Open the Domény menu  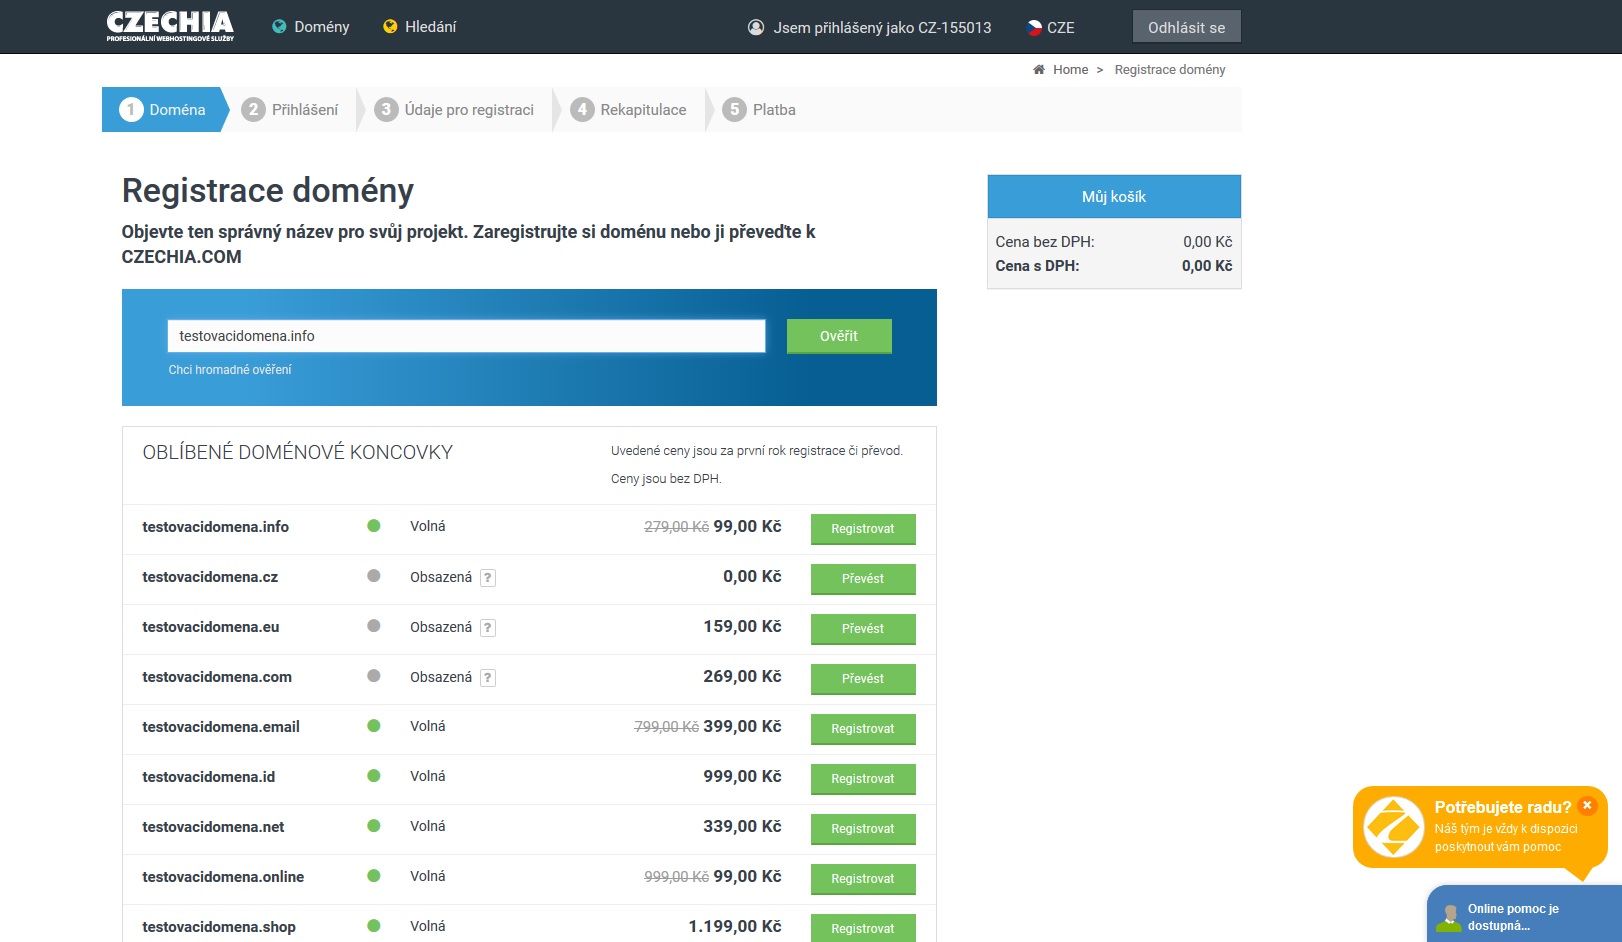(x=311, y=27)
